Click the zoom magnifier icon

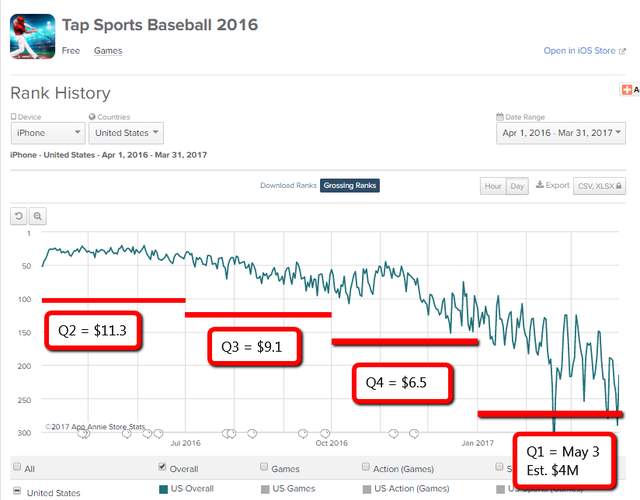(38, 216)
